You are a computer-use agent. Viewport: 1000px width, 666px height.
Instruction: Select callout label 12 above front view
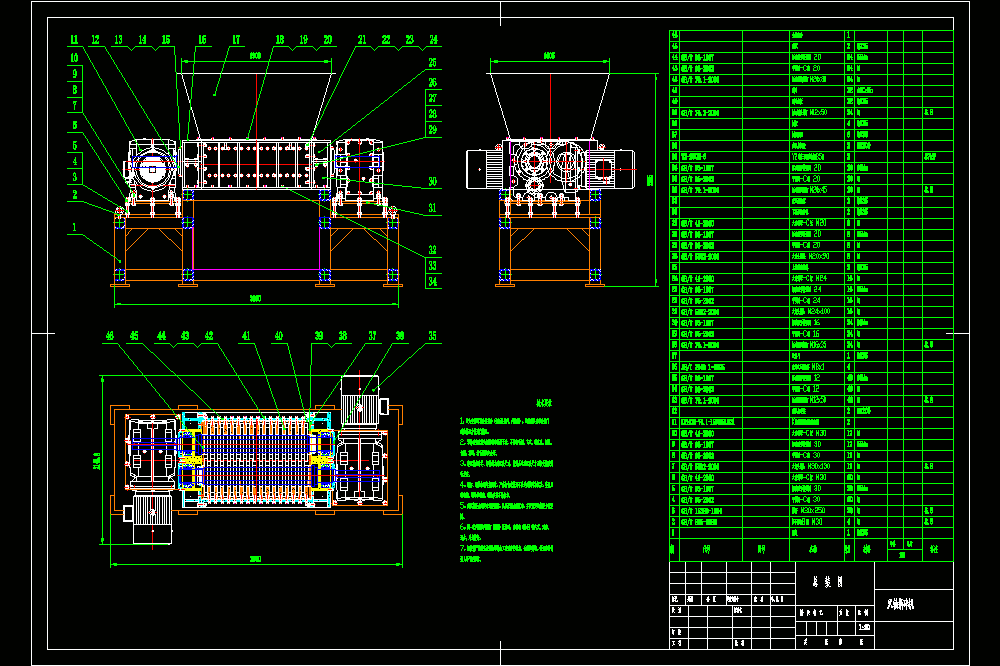pos(96,40)
